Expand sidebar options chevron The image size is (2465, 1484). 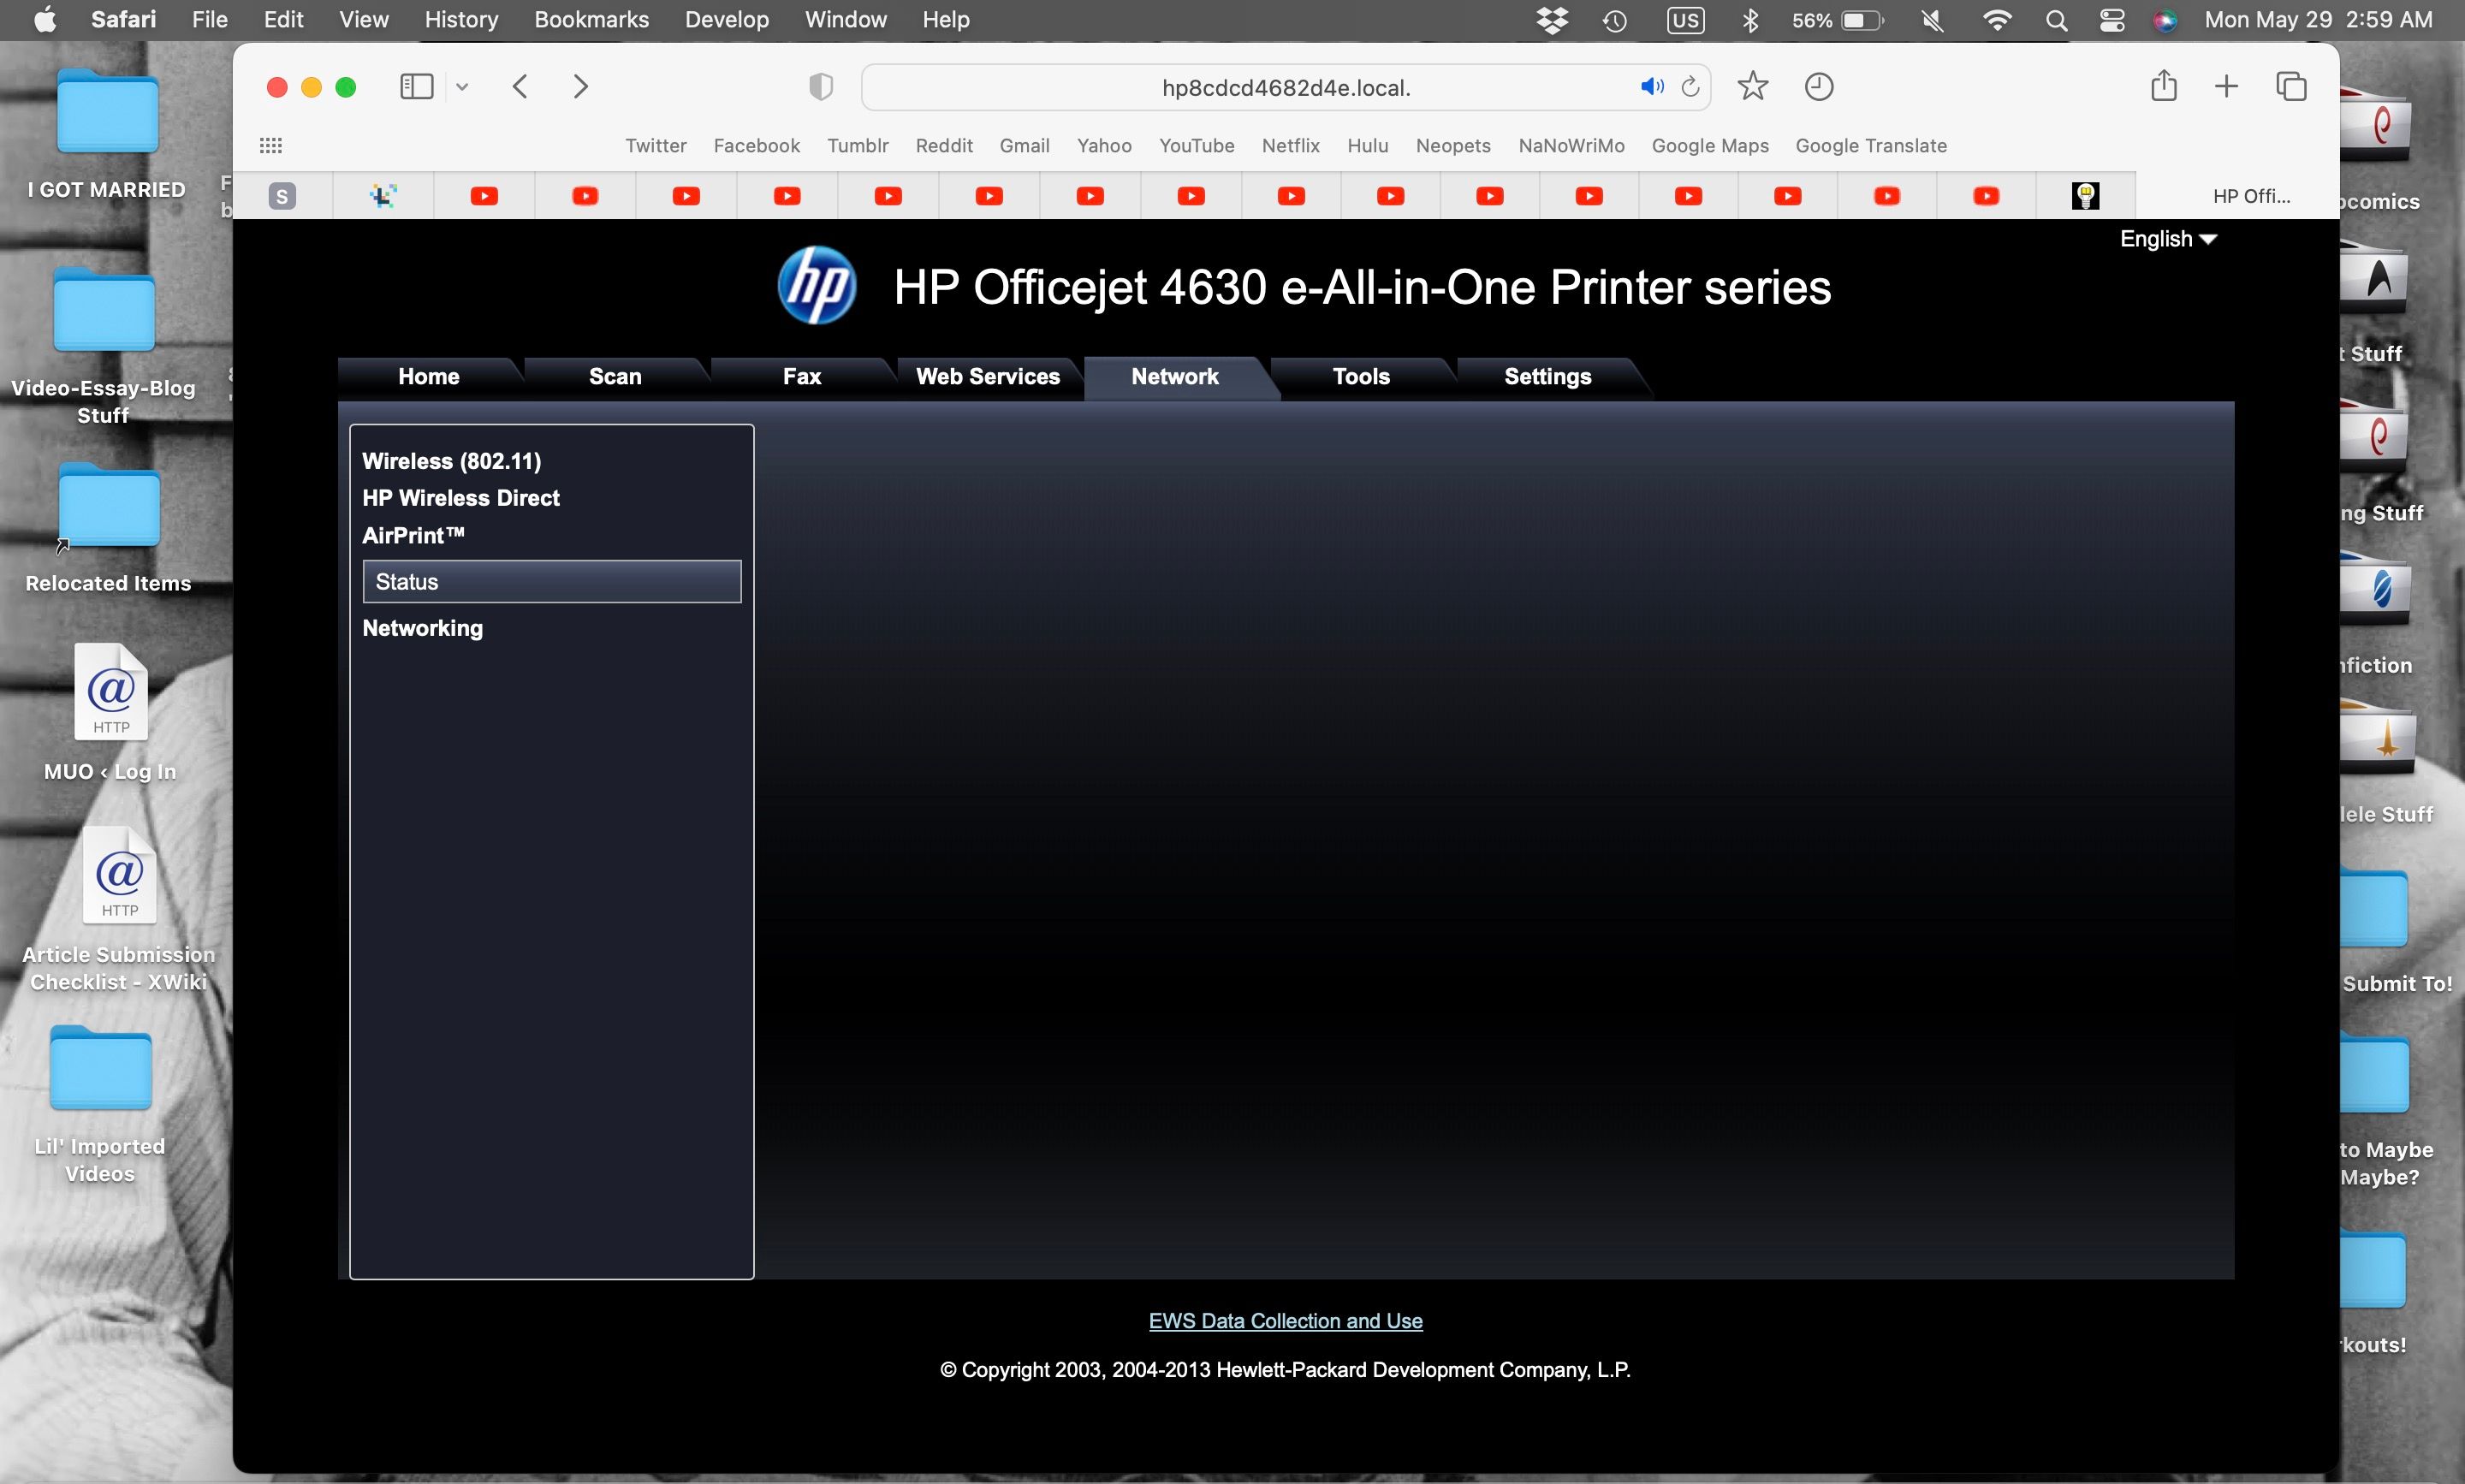tap(462, 87)
